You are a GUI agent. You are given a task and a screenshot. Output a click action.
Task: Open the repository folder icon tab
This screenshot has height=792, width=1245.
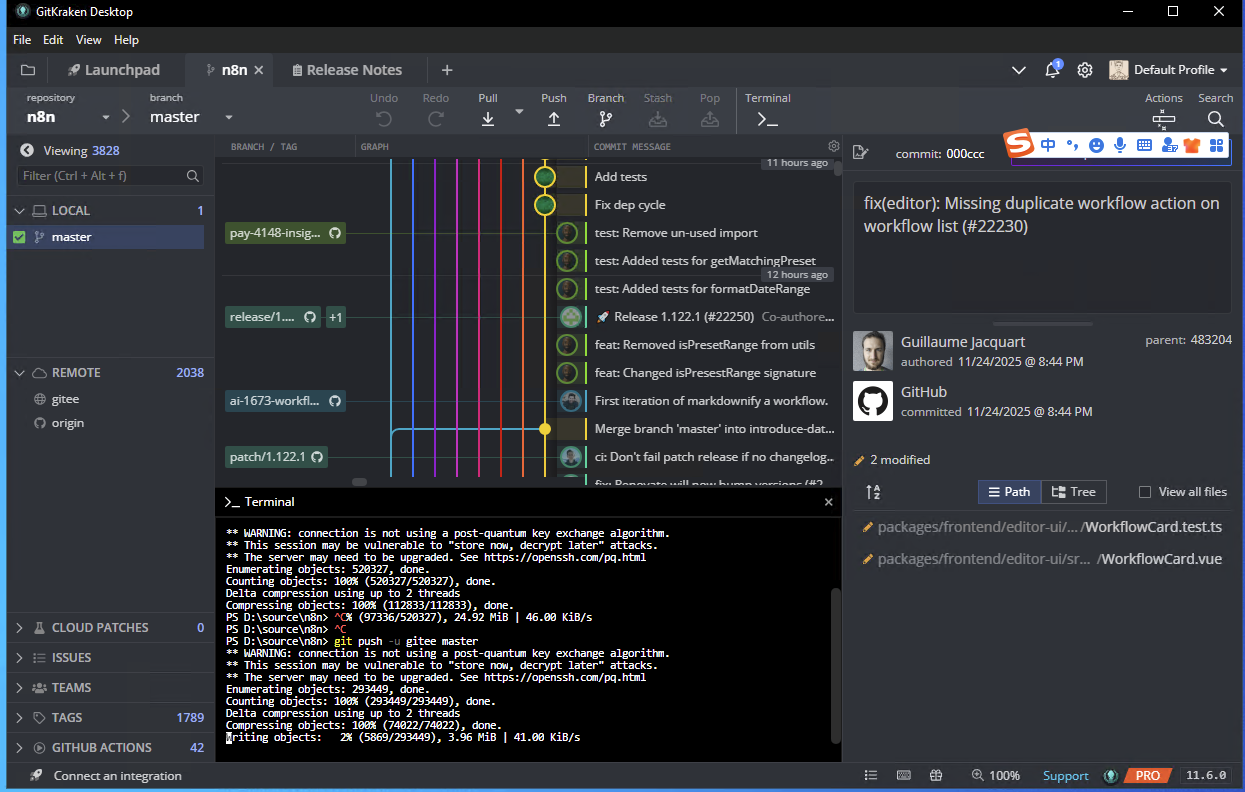point(28,70)
